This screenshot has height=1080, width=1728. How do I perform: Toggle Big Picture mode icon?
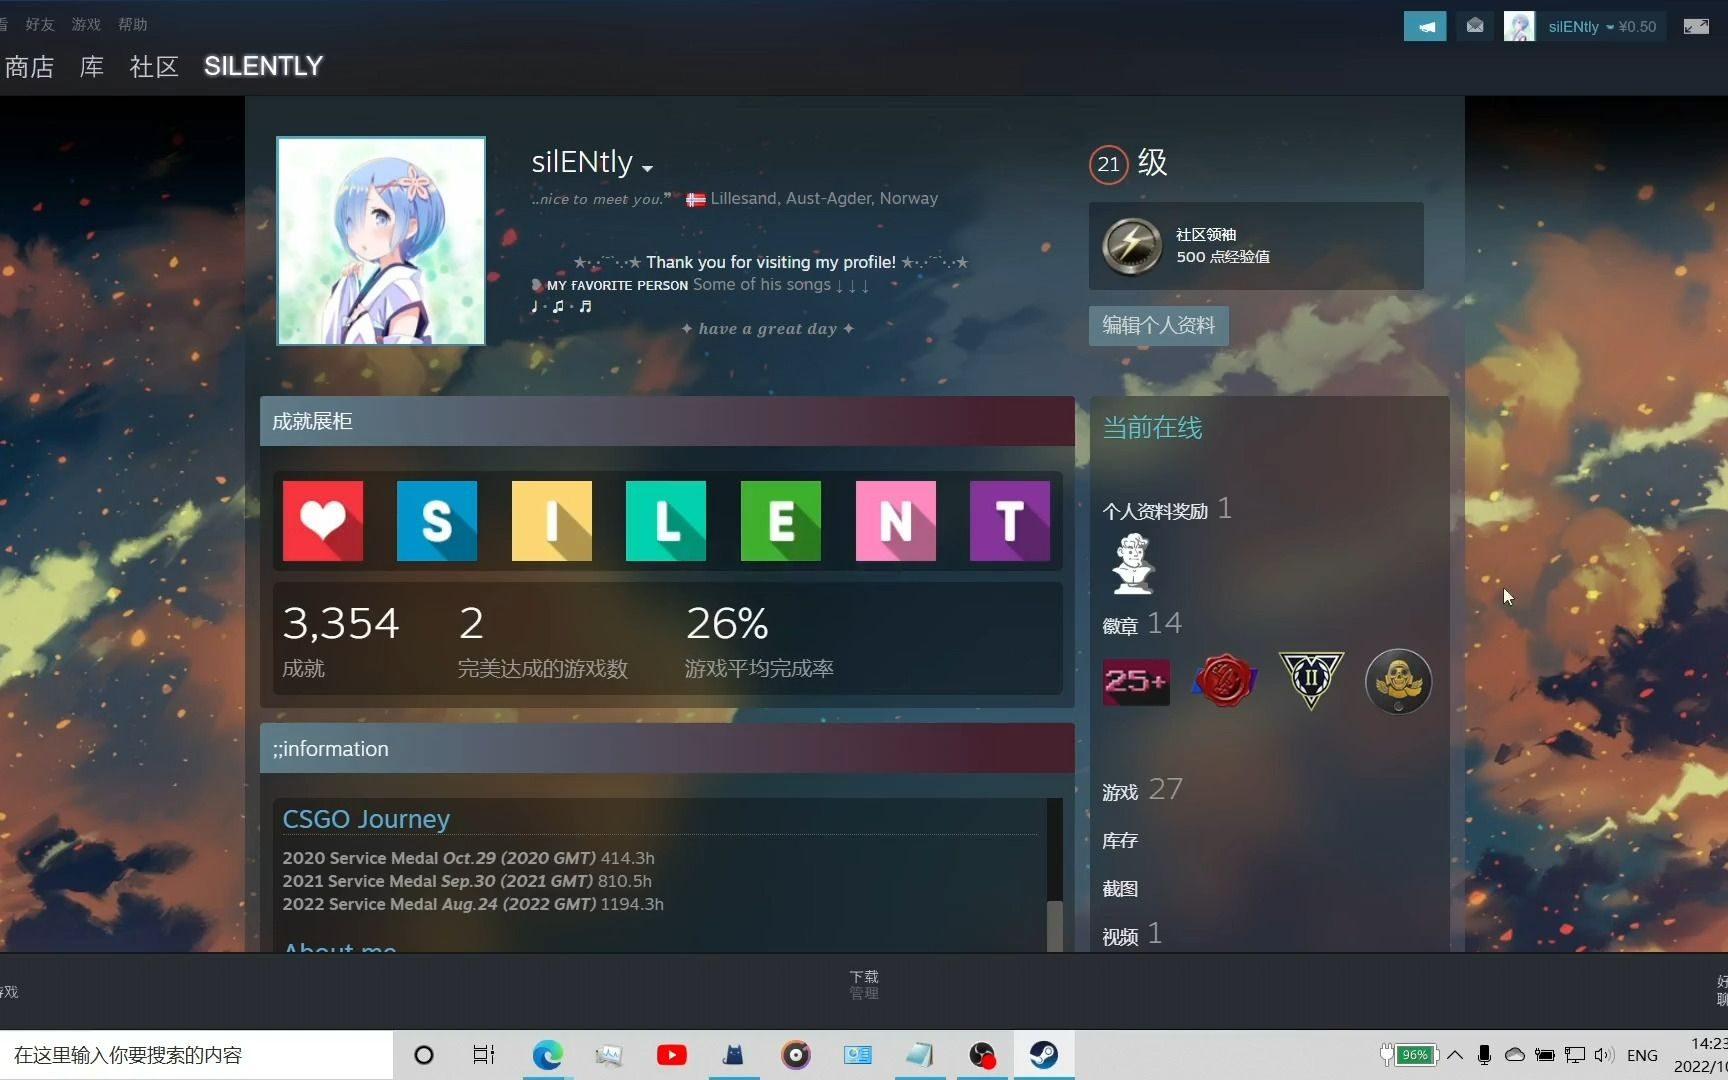click(1696, 26)
